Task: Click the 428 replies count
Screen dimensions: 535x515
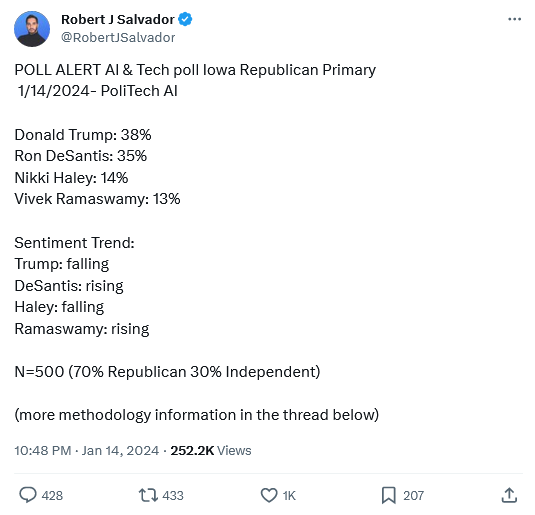Action: [x=52, y=496]
